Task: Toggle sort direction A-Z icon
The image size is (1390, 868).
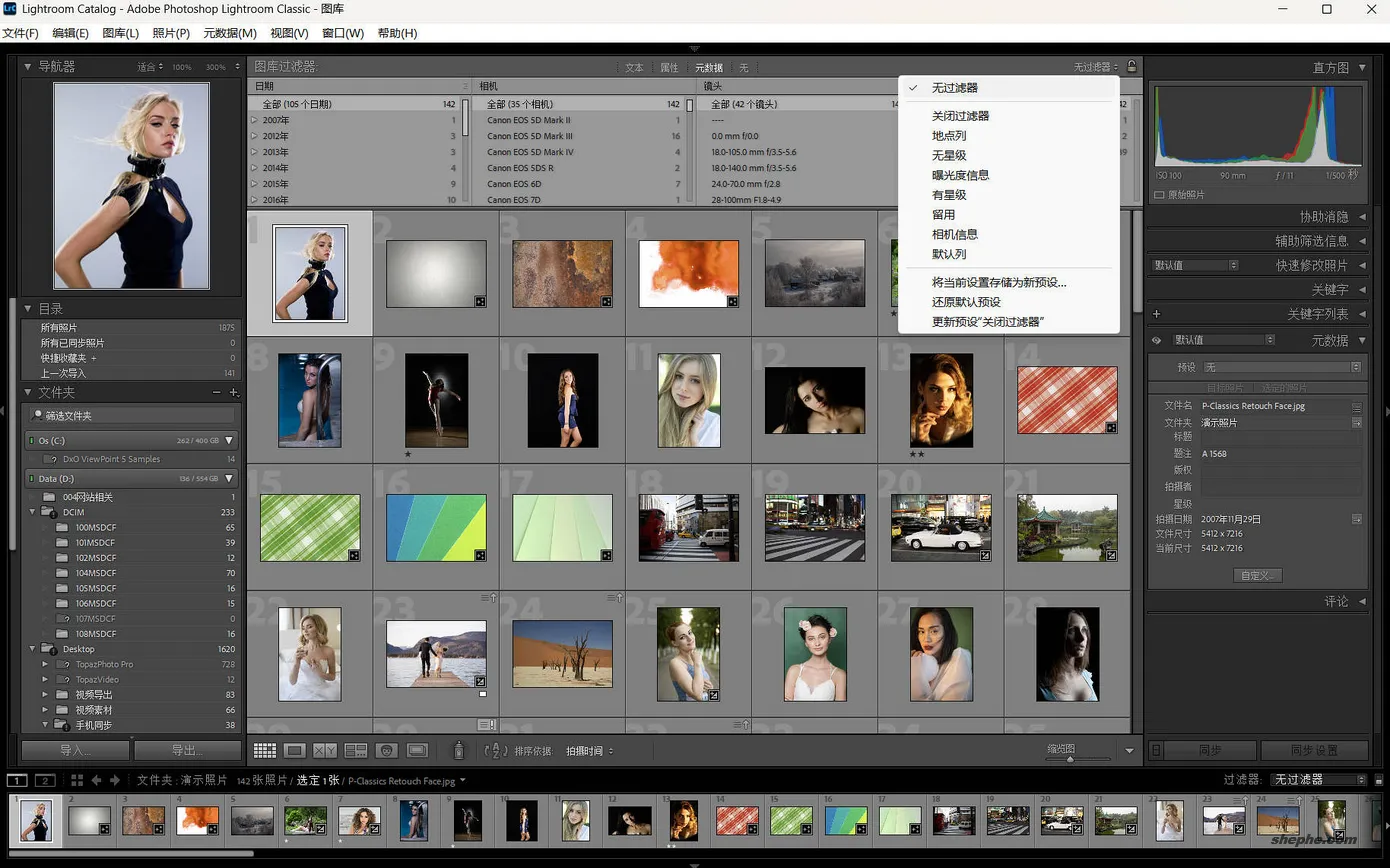Action: coord(496,750)
